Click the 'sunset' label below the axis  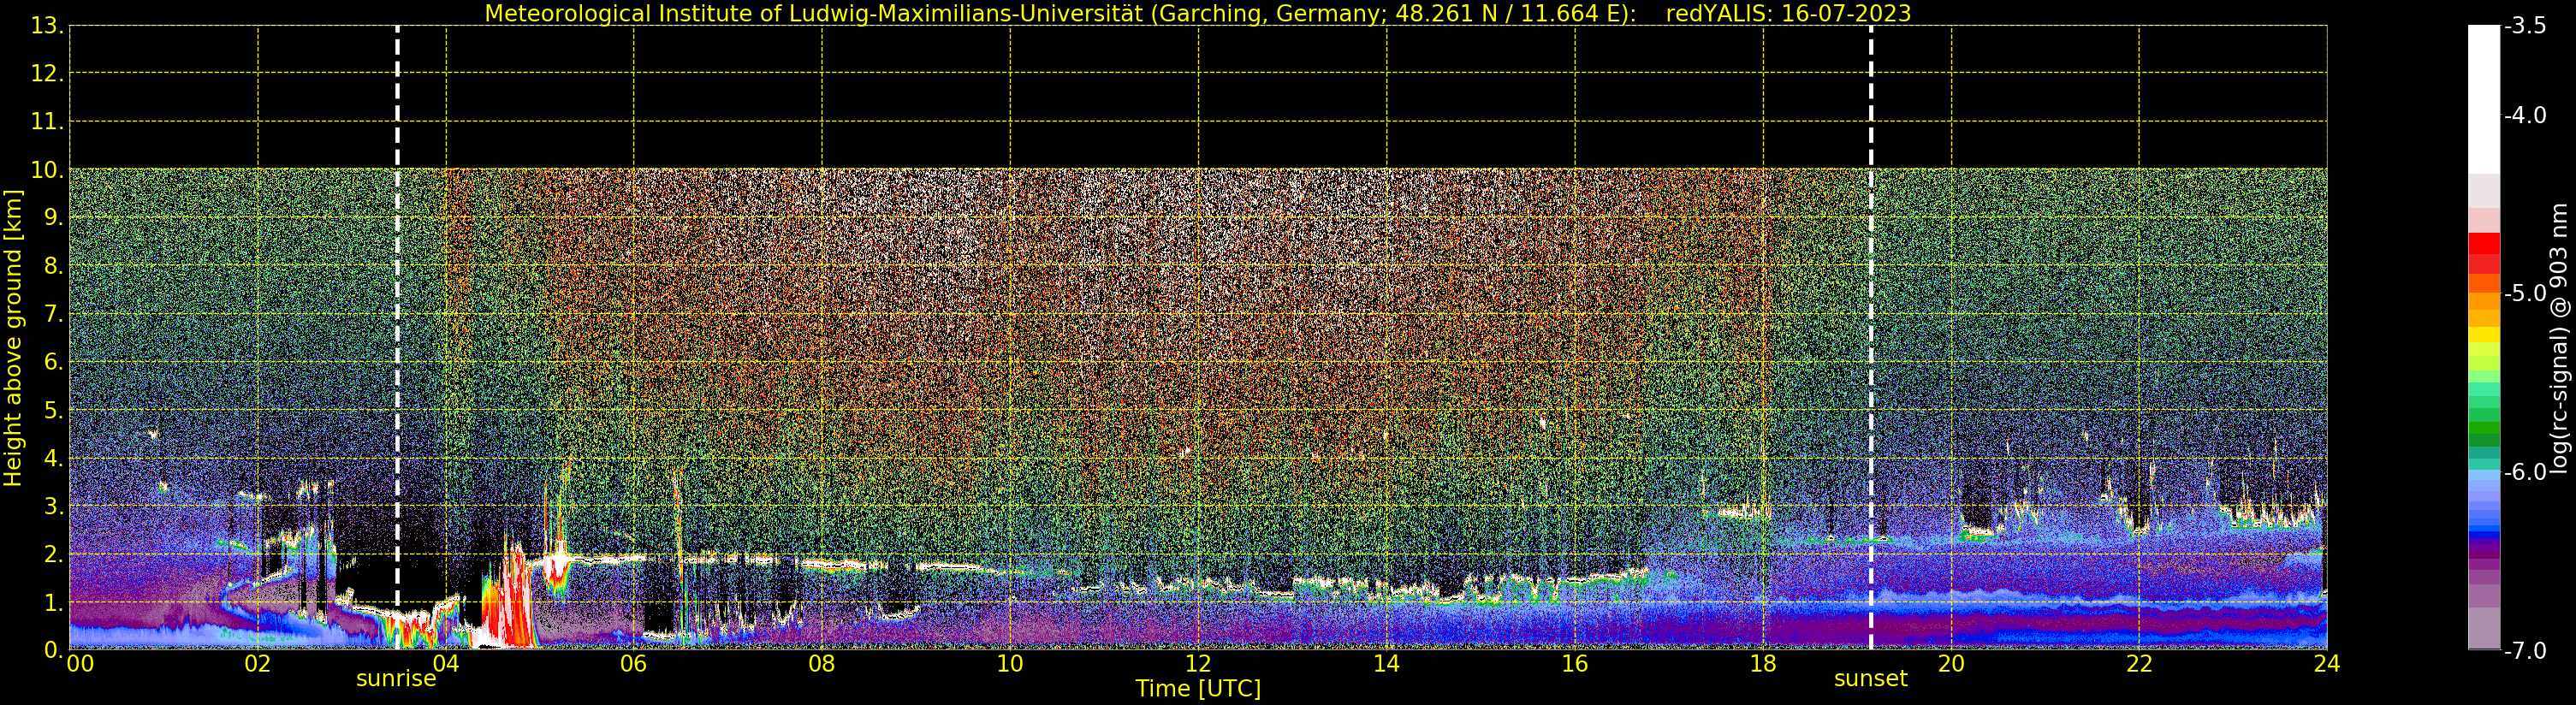1870,679
